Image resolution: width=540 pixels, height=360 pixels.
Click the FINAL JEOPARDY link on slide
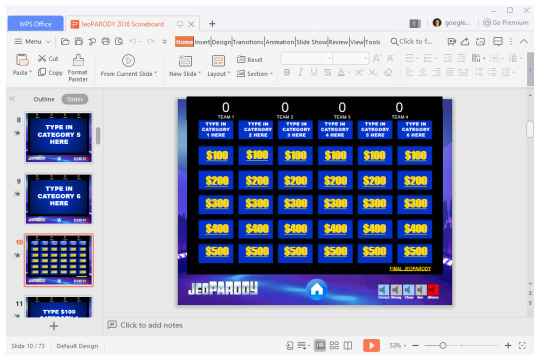click(x=410, y=269)
